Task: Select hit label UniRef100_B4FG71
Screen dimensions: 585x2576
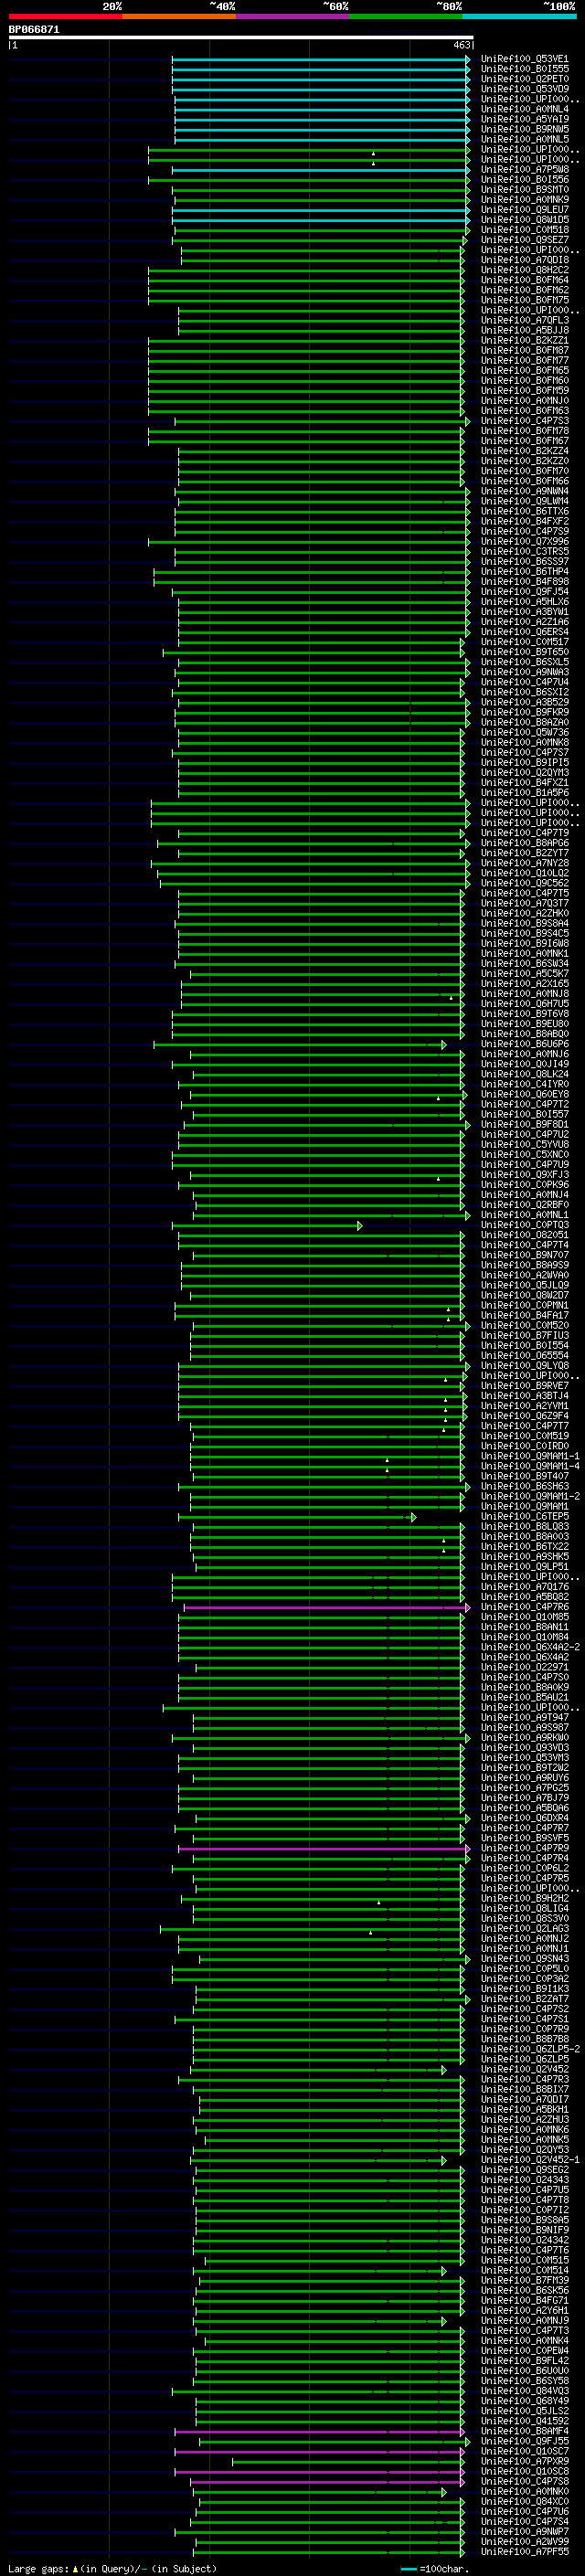Action: (524, 2300)
